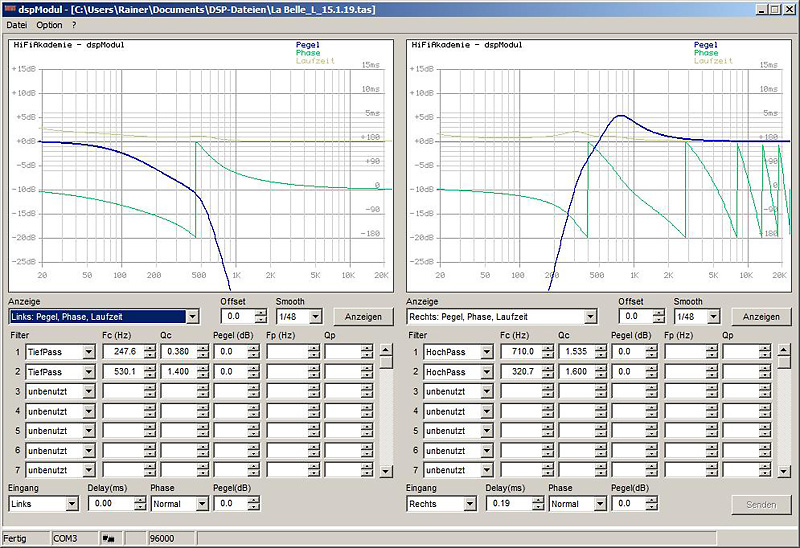Screen dimensions: 800x548
Task: Open the Option menu
Action: tap(49, 25)
